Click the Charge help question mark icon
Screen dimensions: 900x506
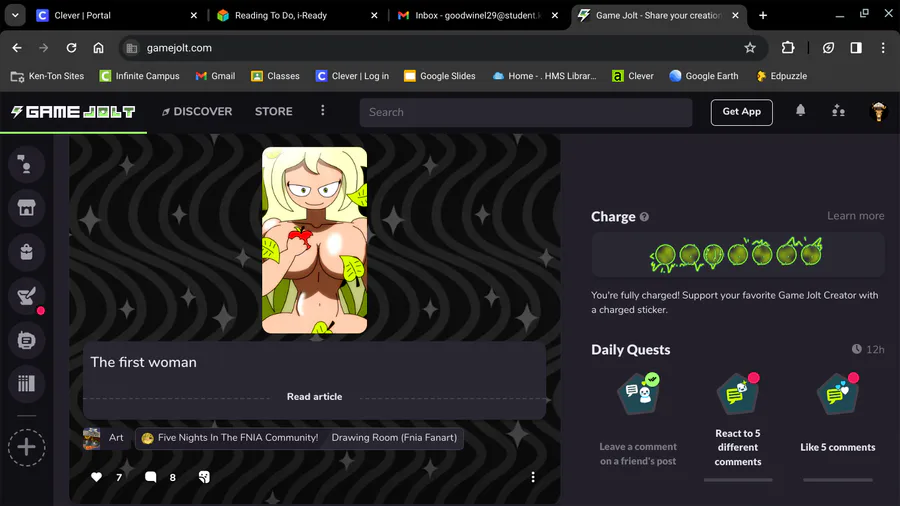pyautogui.click(x=644, y=217)
